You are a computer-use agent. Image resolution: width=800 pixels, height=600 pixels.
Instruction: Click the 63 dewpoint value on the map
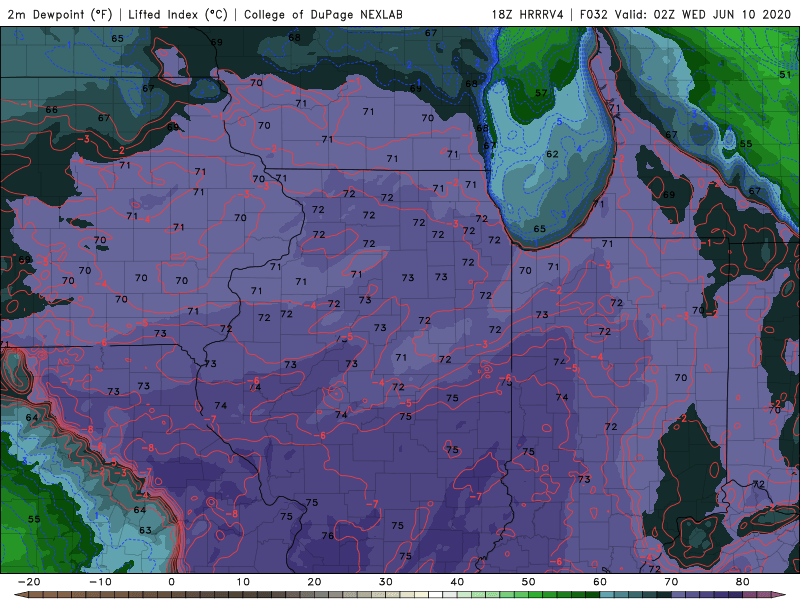pyautogui.click(x=145, y=530)
